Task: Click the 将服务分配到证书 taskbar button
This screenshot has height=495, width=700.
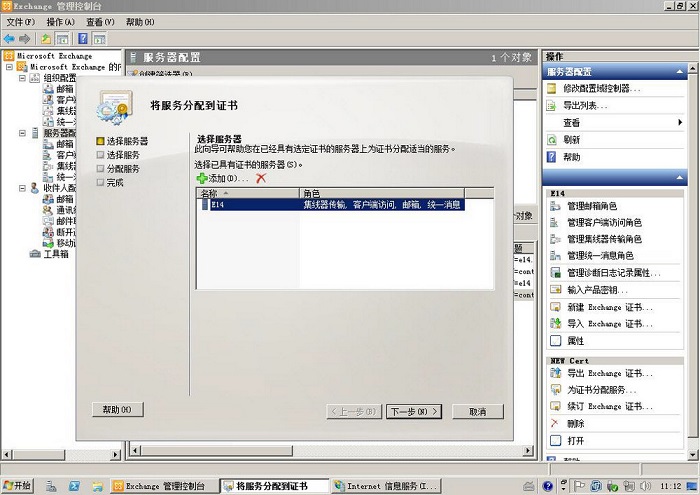Action: [274, 486]
